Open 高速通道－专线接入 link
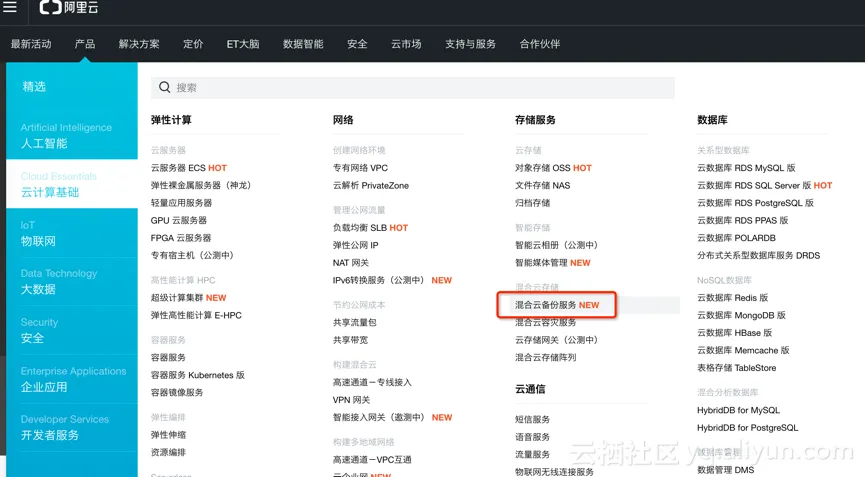Screen dimensions: 865x477 [372, 382]
